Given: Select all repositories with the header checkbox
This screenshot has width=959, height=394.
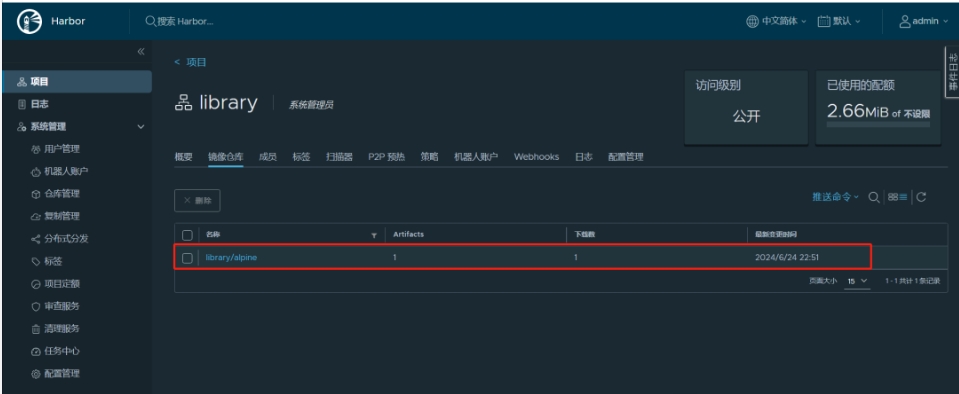Looking at the screenshot, I should (188, 235).
